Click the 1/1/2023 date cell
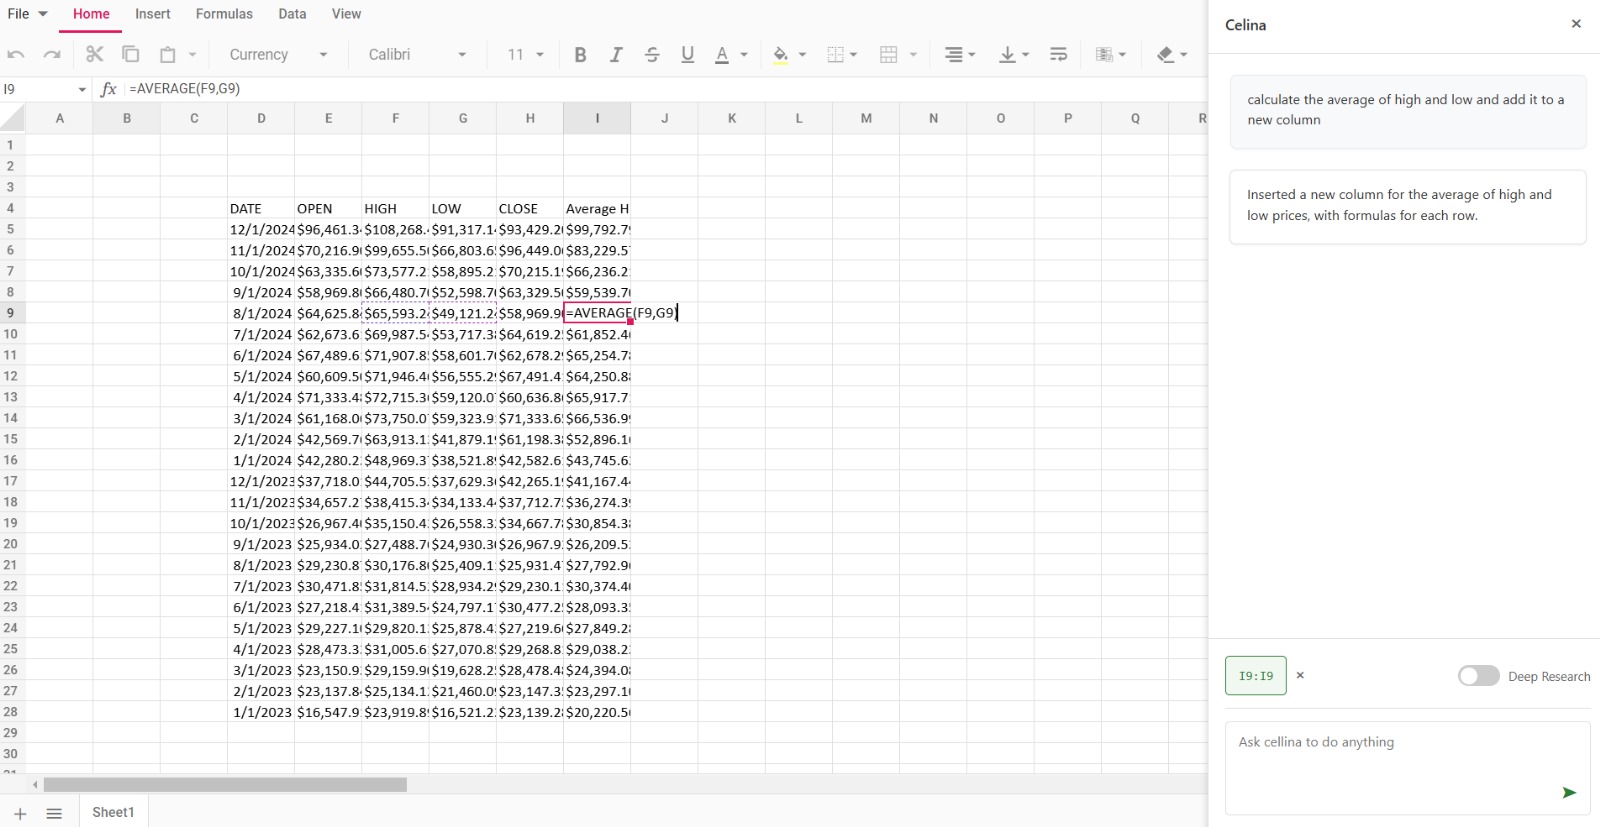 pos(261,712)
